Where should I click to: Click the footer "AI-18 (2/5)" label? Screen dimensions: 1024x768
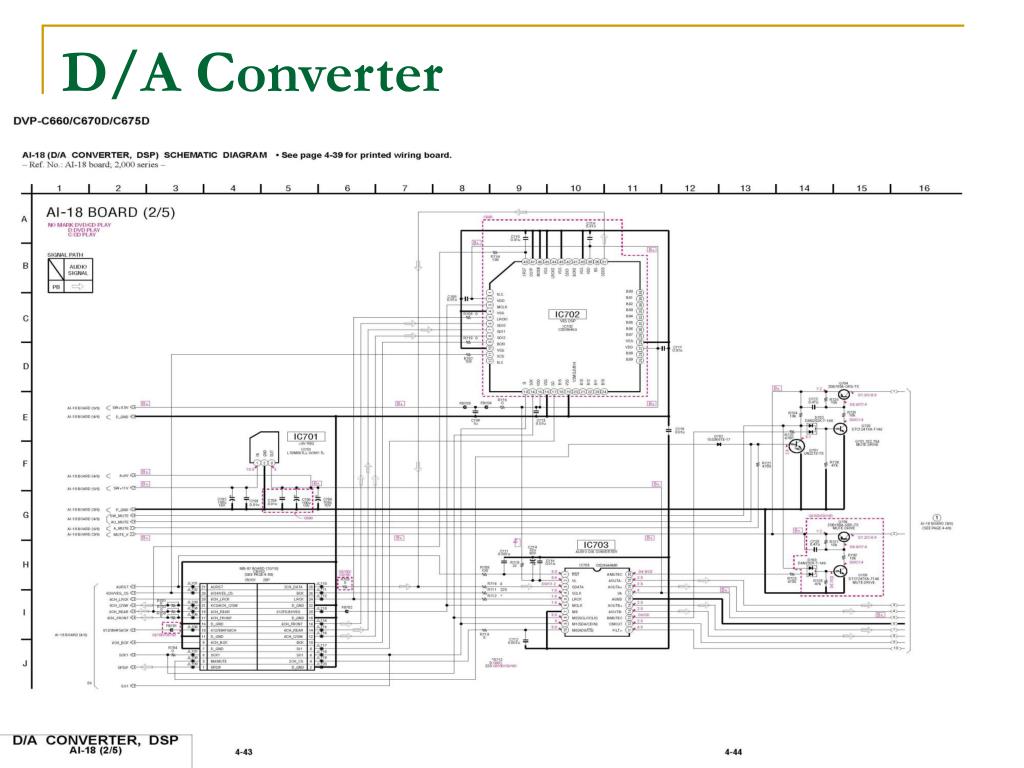(x=95, y=750)
